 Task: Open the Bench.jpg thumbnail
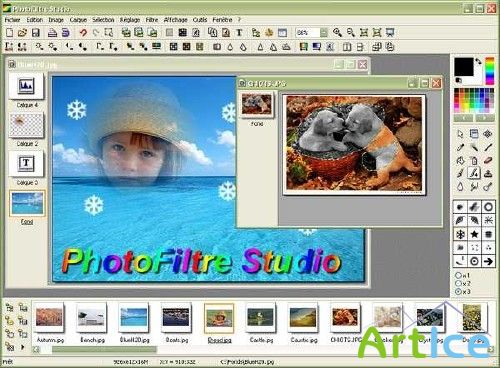pyautogui.click(x=91, y=317)
